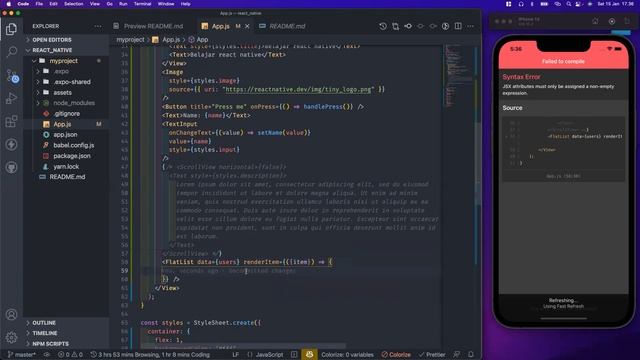Viewport: 640px width, 360px height.
Task: Collapse the myproject folder
Action: 63,61
